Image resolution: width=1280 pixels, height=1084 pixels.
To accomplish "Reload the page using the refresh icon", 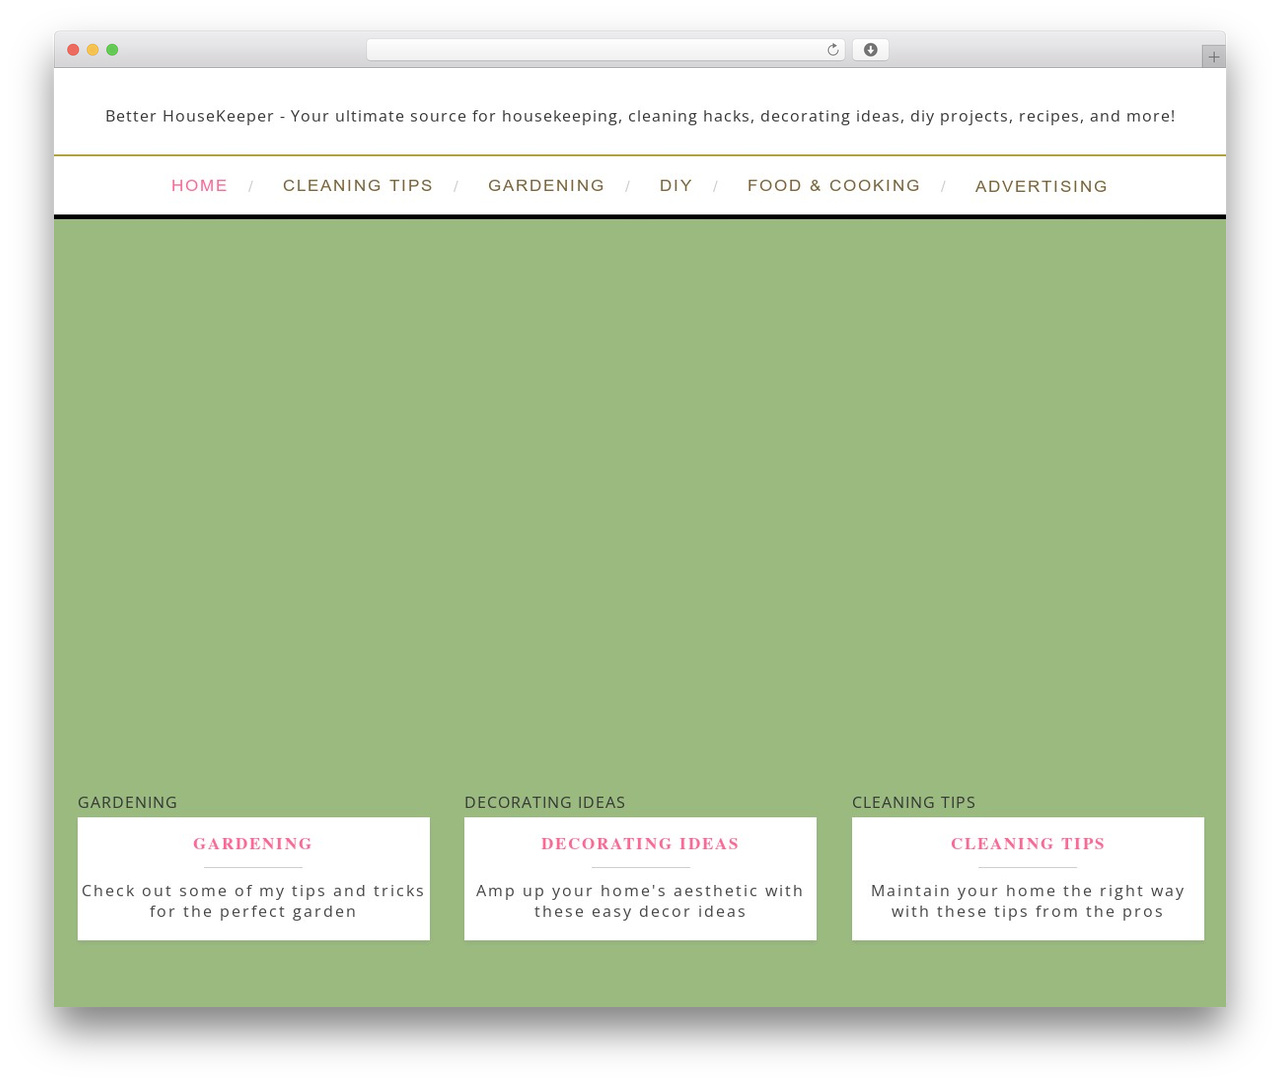I will click(x=832, y=50).
